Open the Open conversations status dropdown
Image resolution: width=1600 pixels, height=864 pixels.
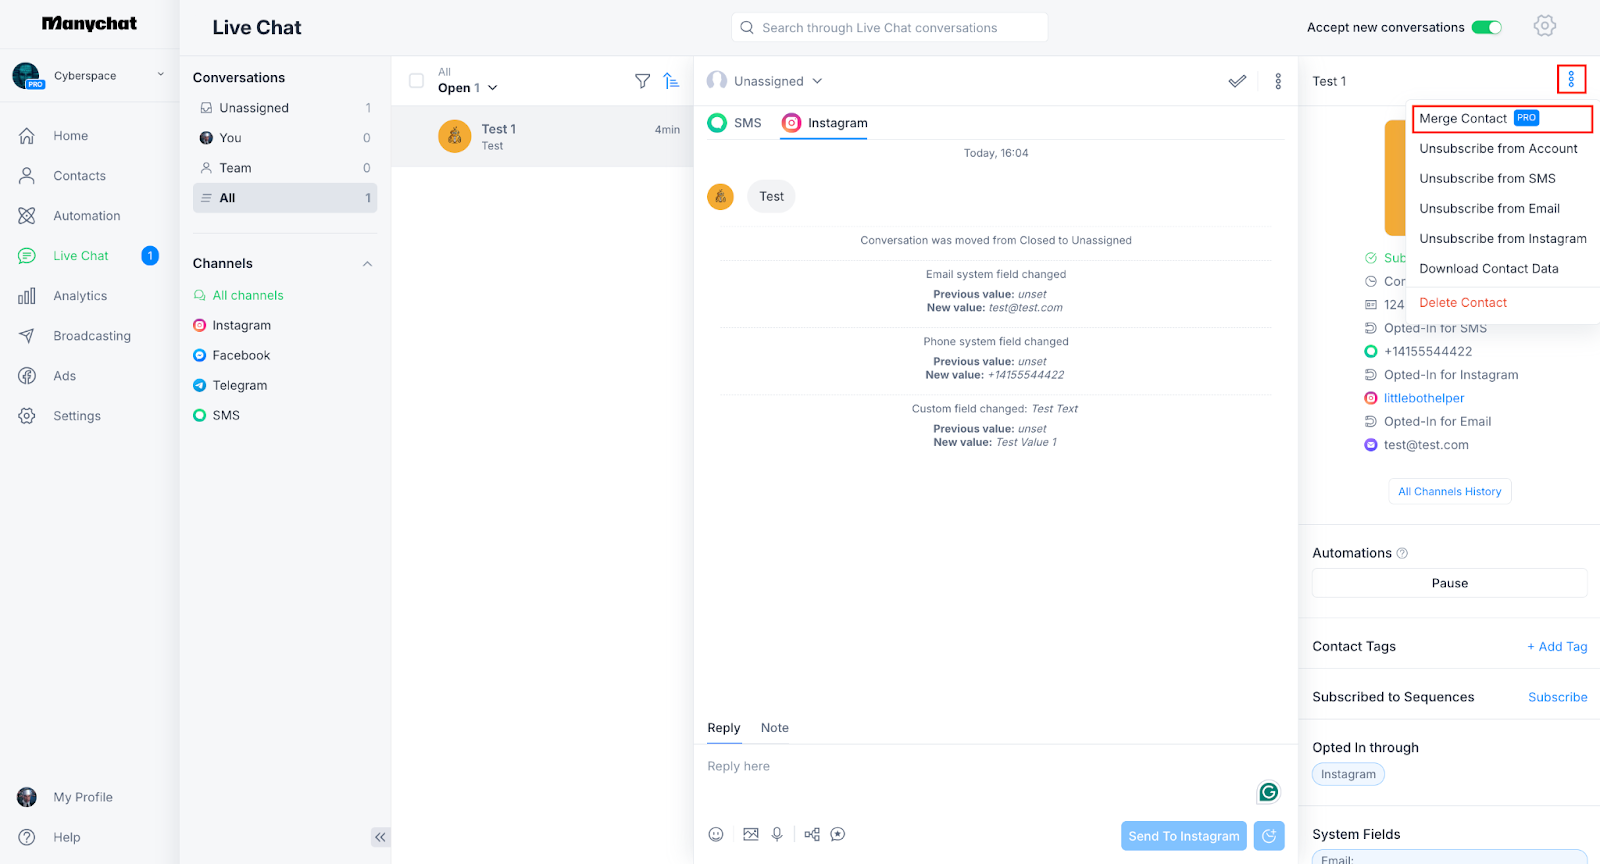tap(467, 88)
